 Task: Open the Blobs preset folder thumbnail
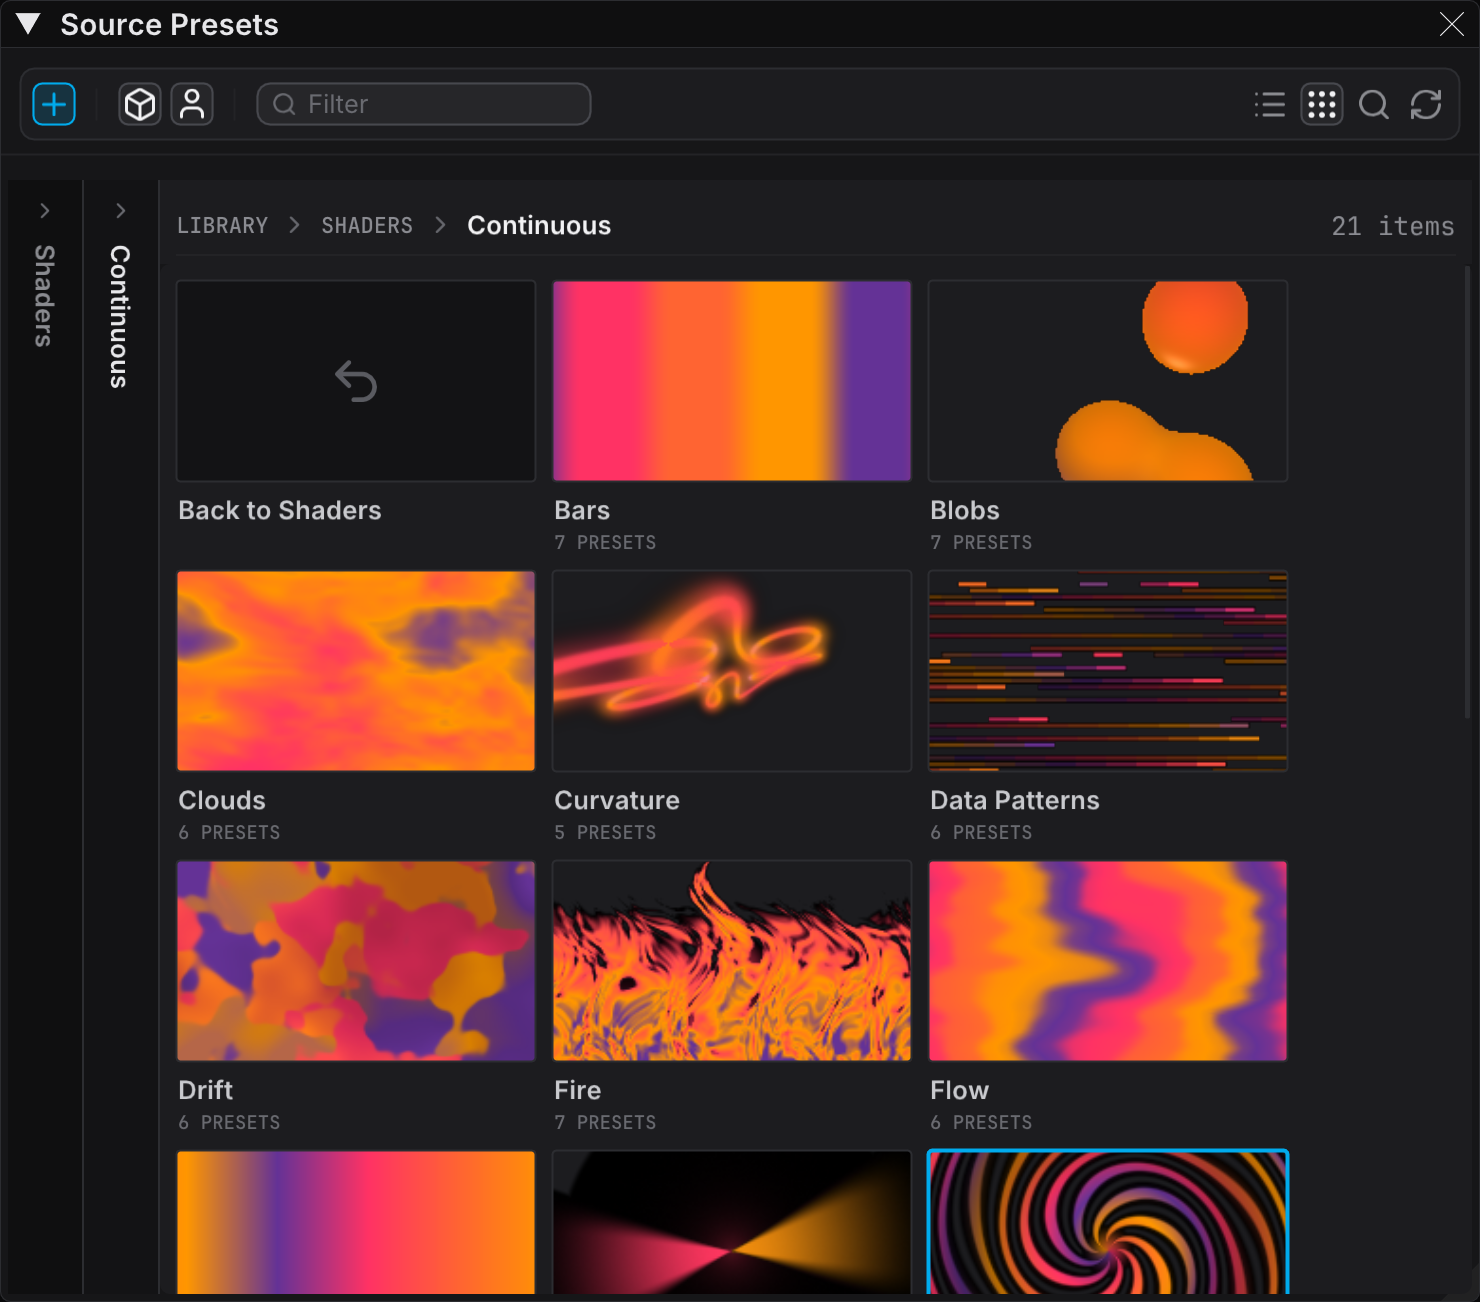pos(1108,381)
